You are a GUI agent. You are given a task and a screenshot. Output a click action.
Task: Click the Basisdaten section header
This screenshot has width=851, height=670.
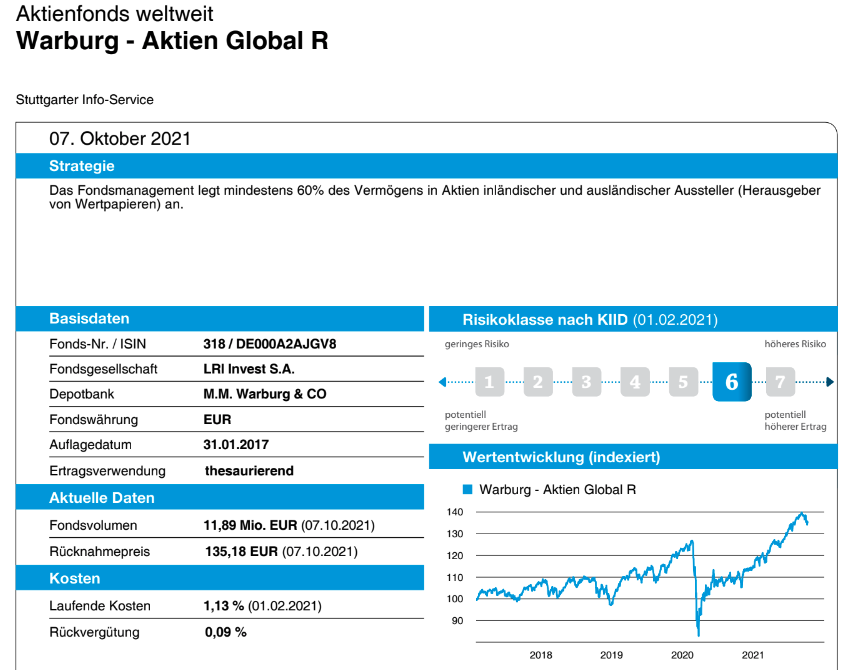tap(220, 318)
